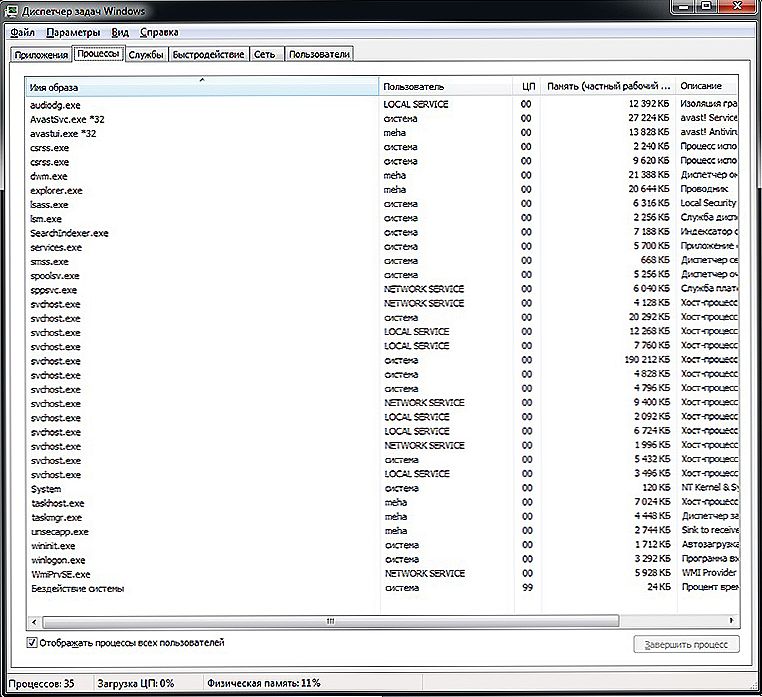The width and height of the screenshot is (762, 697).
Task: Open the Вид menu
Action: tap(120, 32)
